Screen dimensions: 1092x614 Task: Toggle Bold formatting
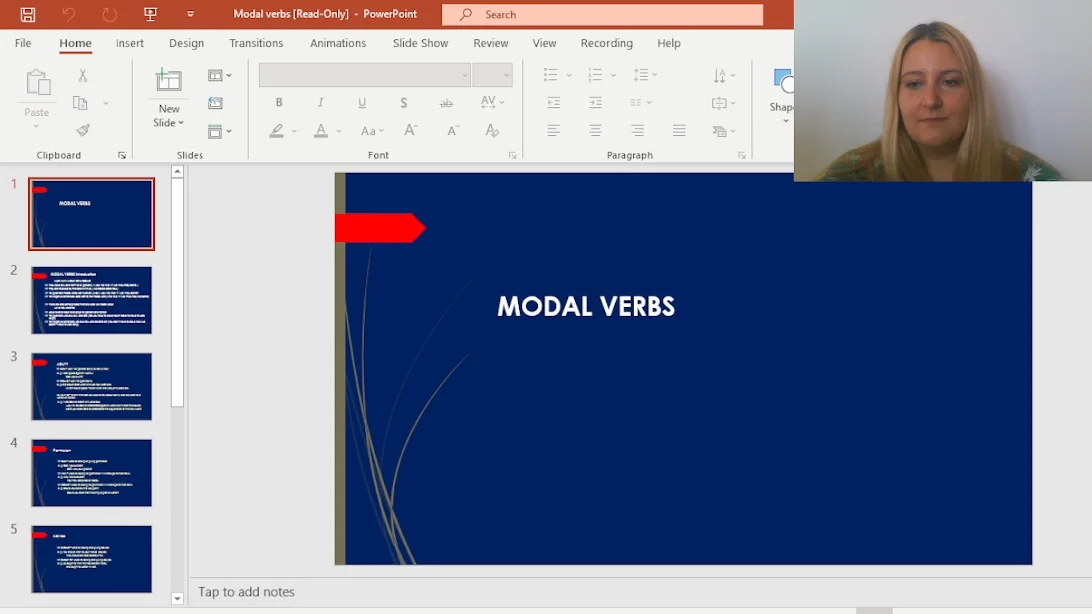coord(279,102)
